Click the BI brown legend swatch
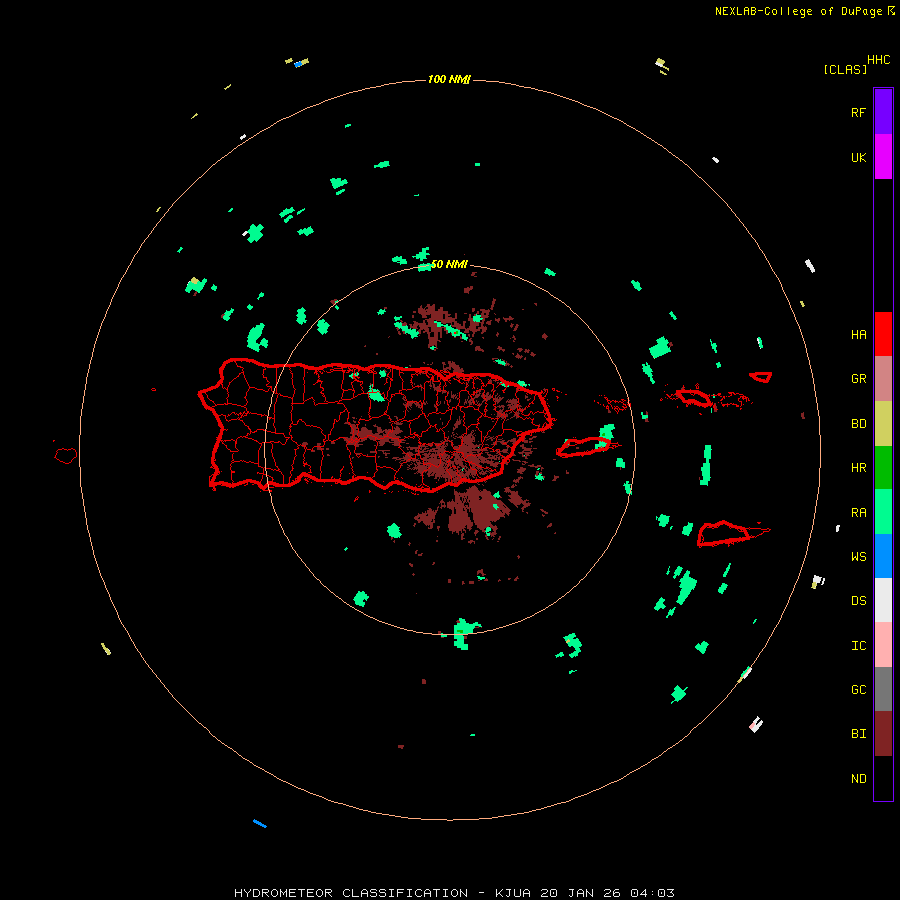 click(883, 734)
